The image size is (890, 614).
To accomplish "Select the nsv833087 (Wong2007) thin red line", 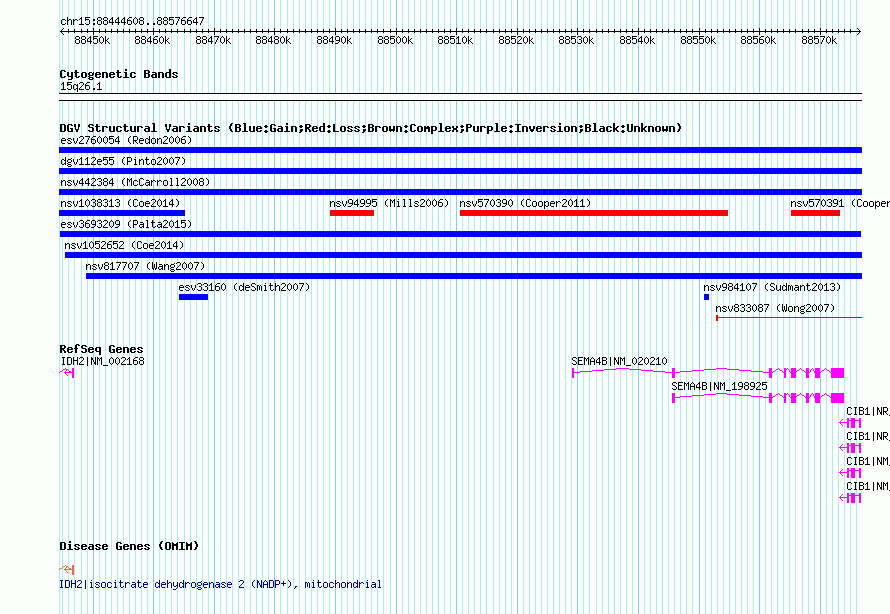I will [789, 318].
